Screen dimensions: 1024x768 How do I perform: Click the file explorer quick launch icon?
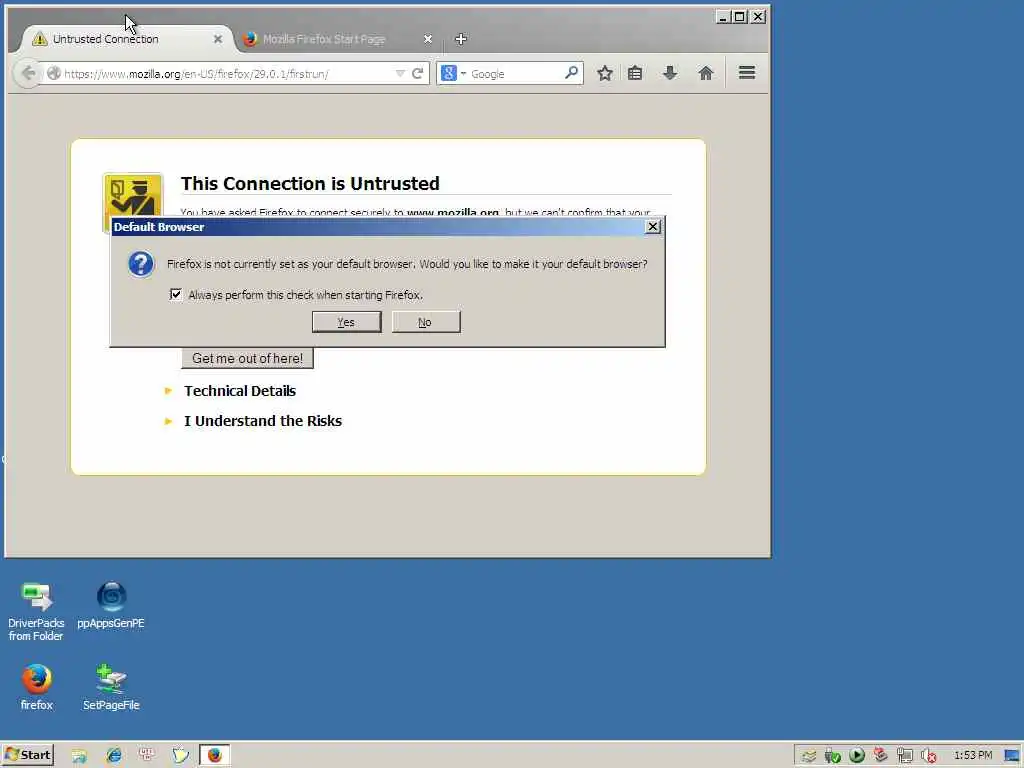point(79,756)
